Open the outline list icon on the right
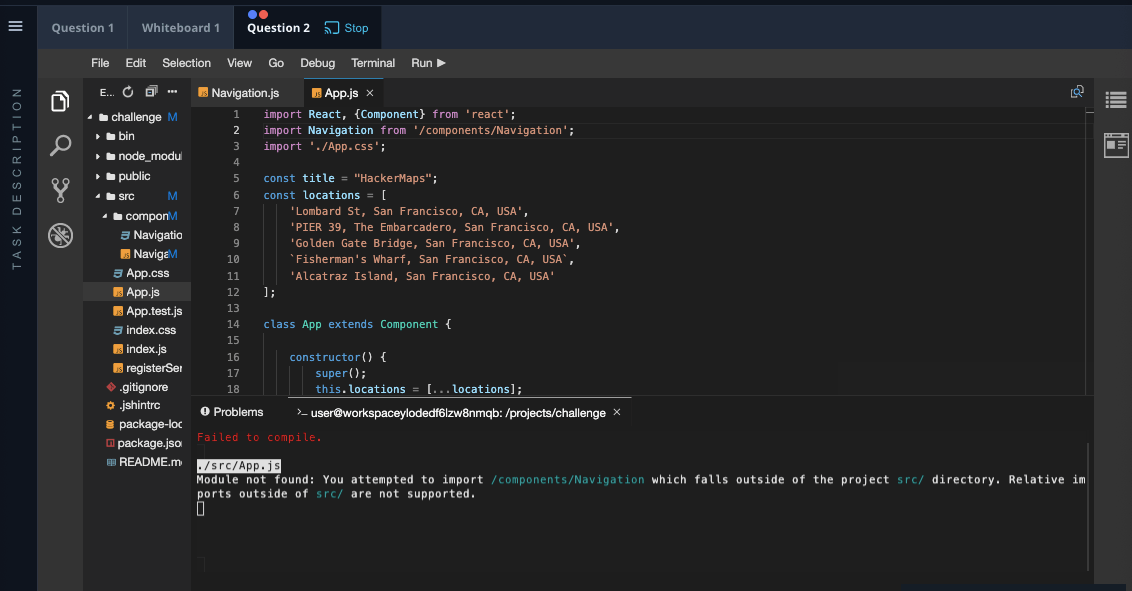This screenshot has height=591, width=1132. (1116, 100)
